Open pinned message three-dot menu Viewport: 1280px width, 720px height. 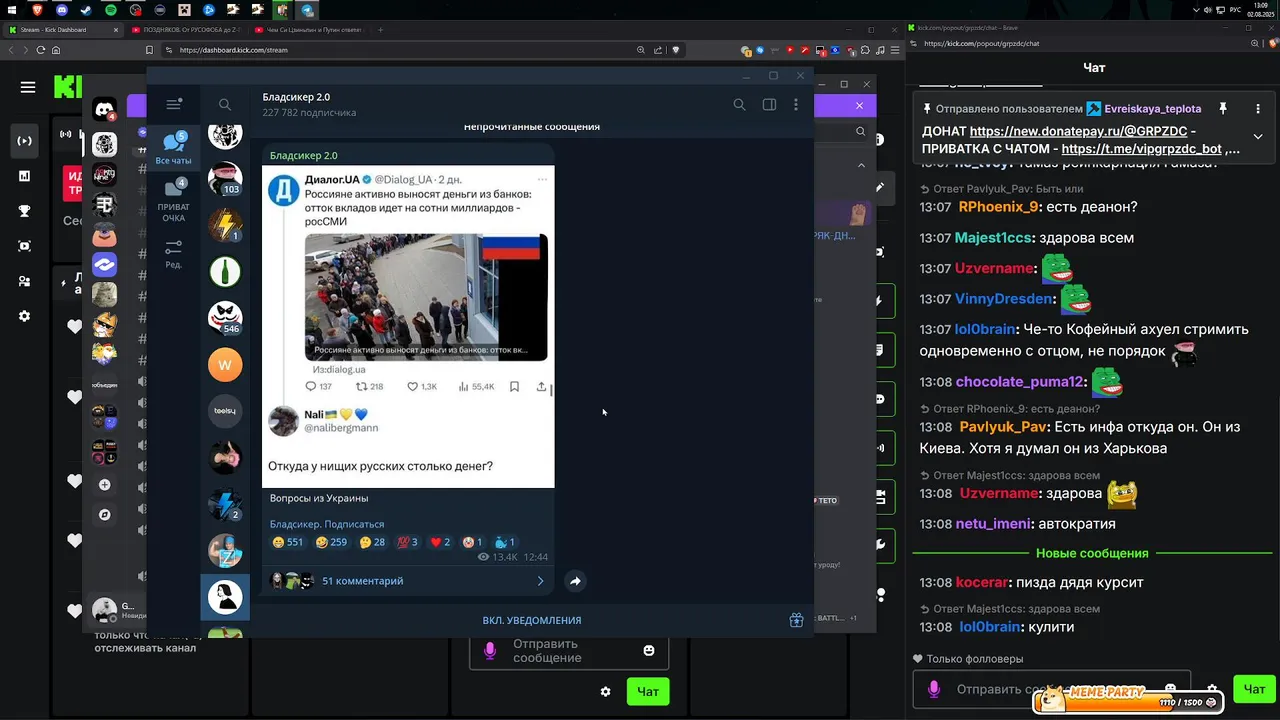[x=1258, y=108]
